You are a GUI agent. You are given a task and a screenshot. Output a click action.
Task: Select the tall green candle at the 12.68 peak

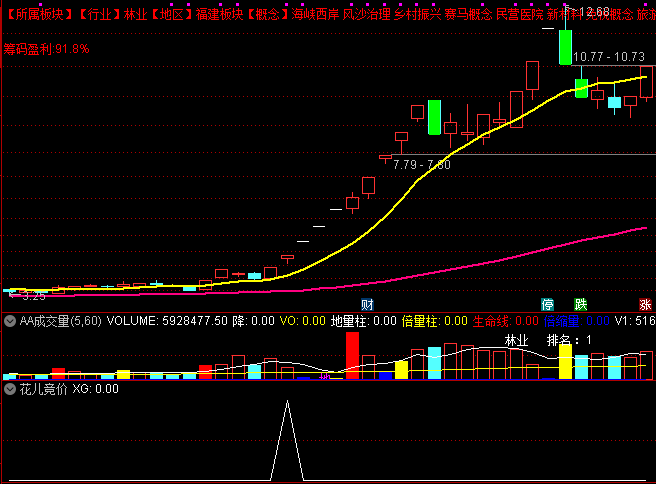tap(566, 47)
